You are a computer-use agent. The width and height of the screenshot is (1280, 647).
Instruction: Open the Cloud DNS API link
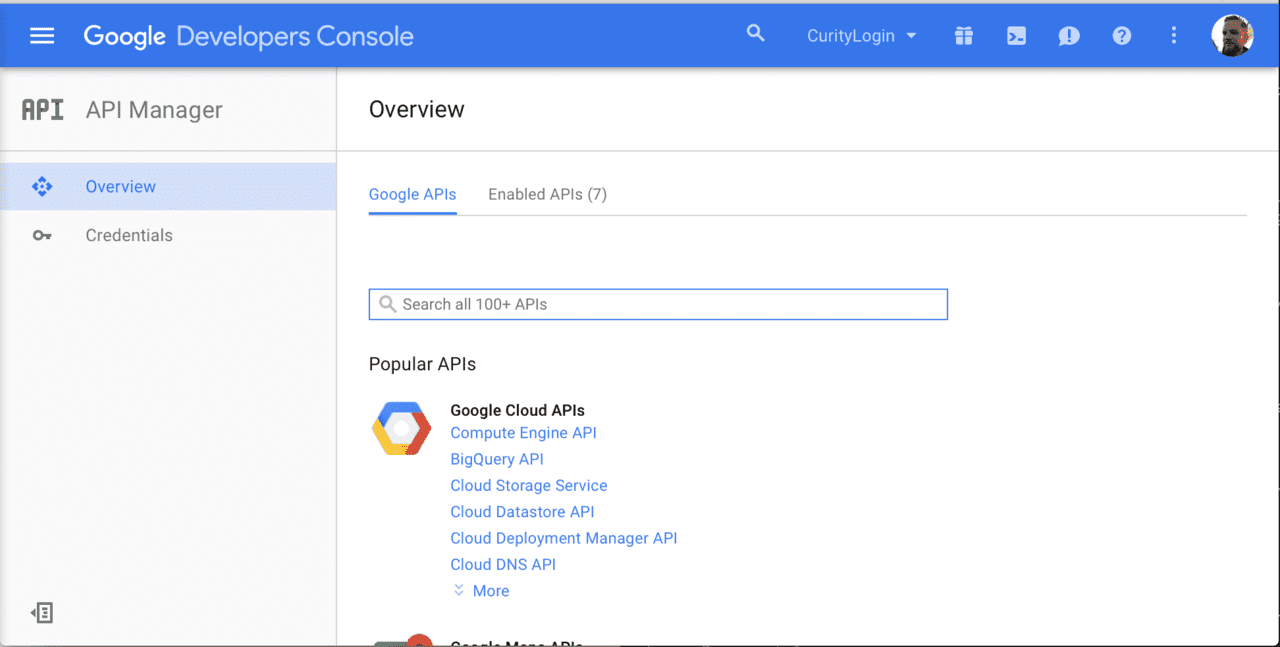tap(503, 564)
